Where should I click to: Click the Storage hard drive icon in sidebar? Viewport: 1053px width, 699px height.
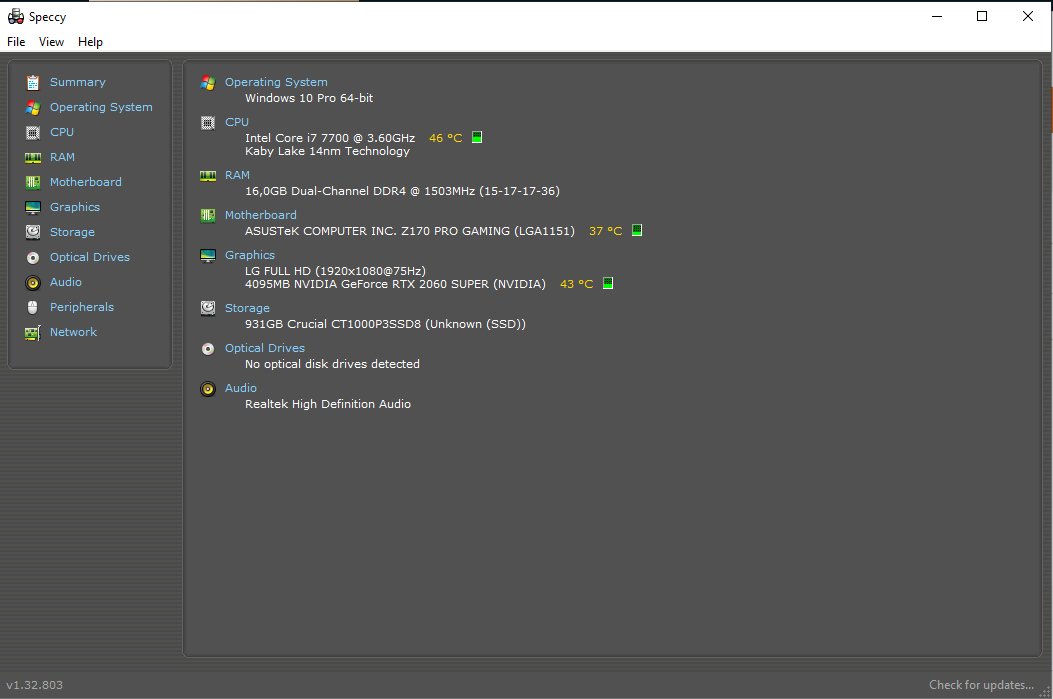tap(33, 232)
